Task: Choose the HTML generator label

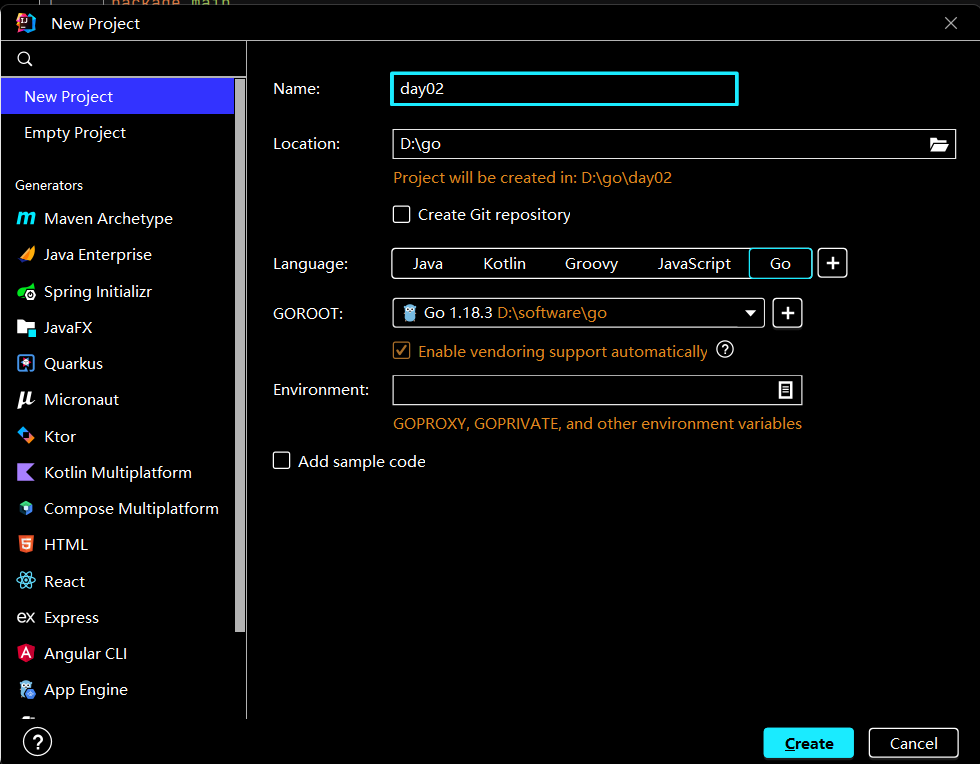Action: coord(66,545)
